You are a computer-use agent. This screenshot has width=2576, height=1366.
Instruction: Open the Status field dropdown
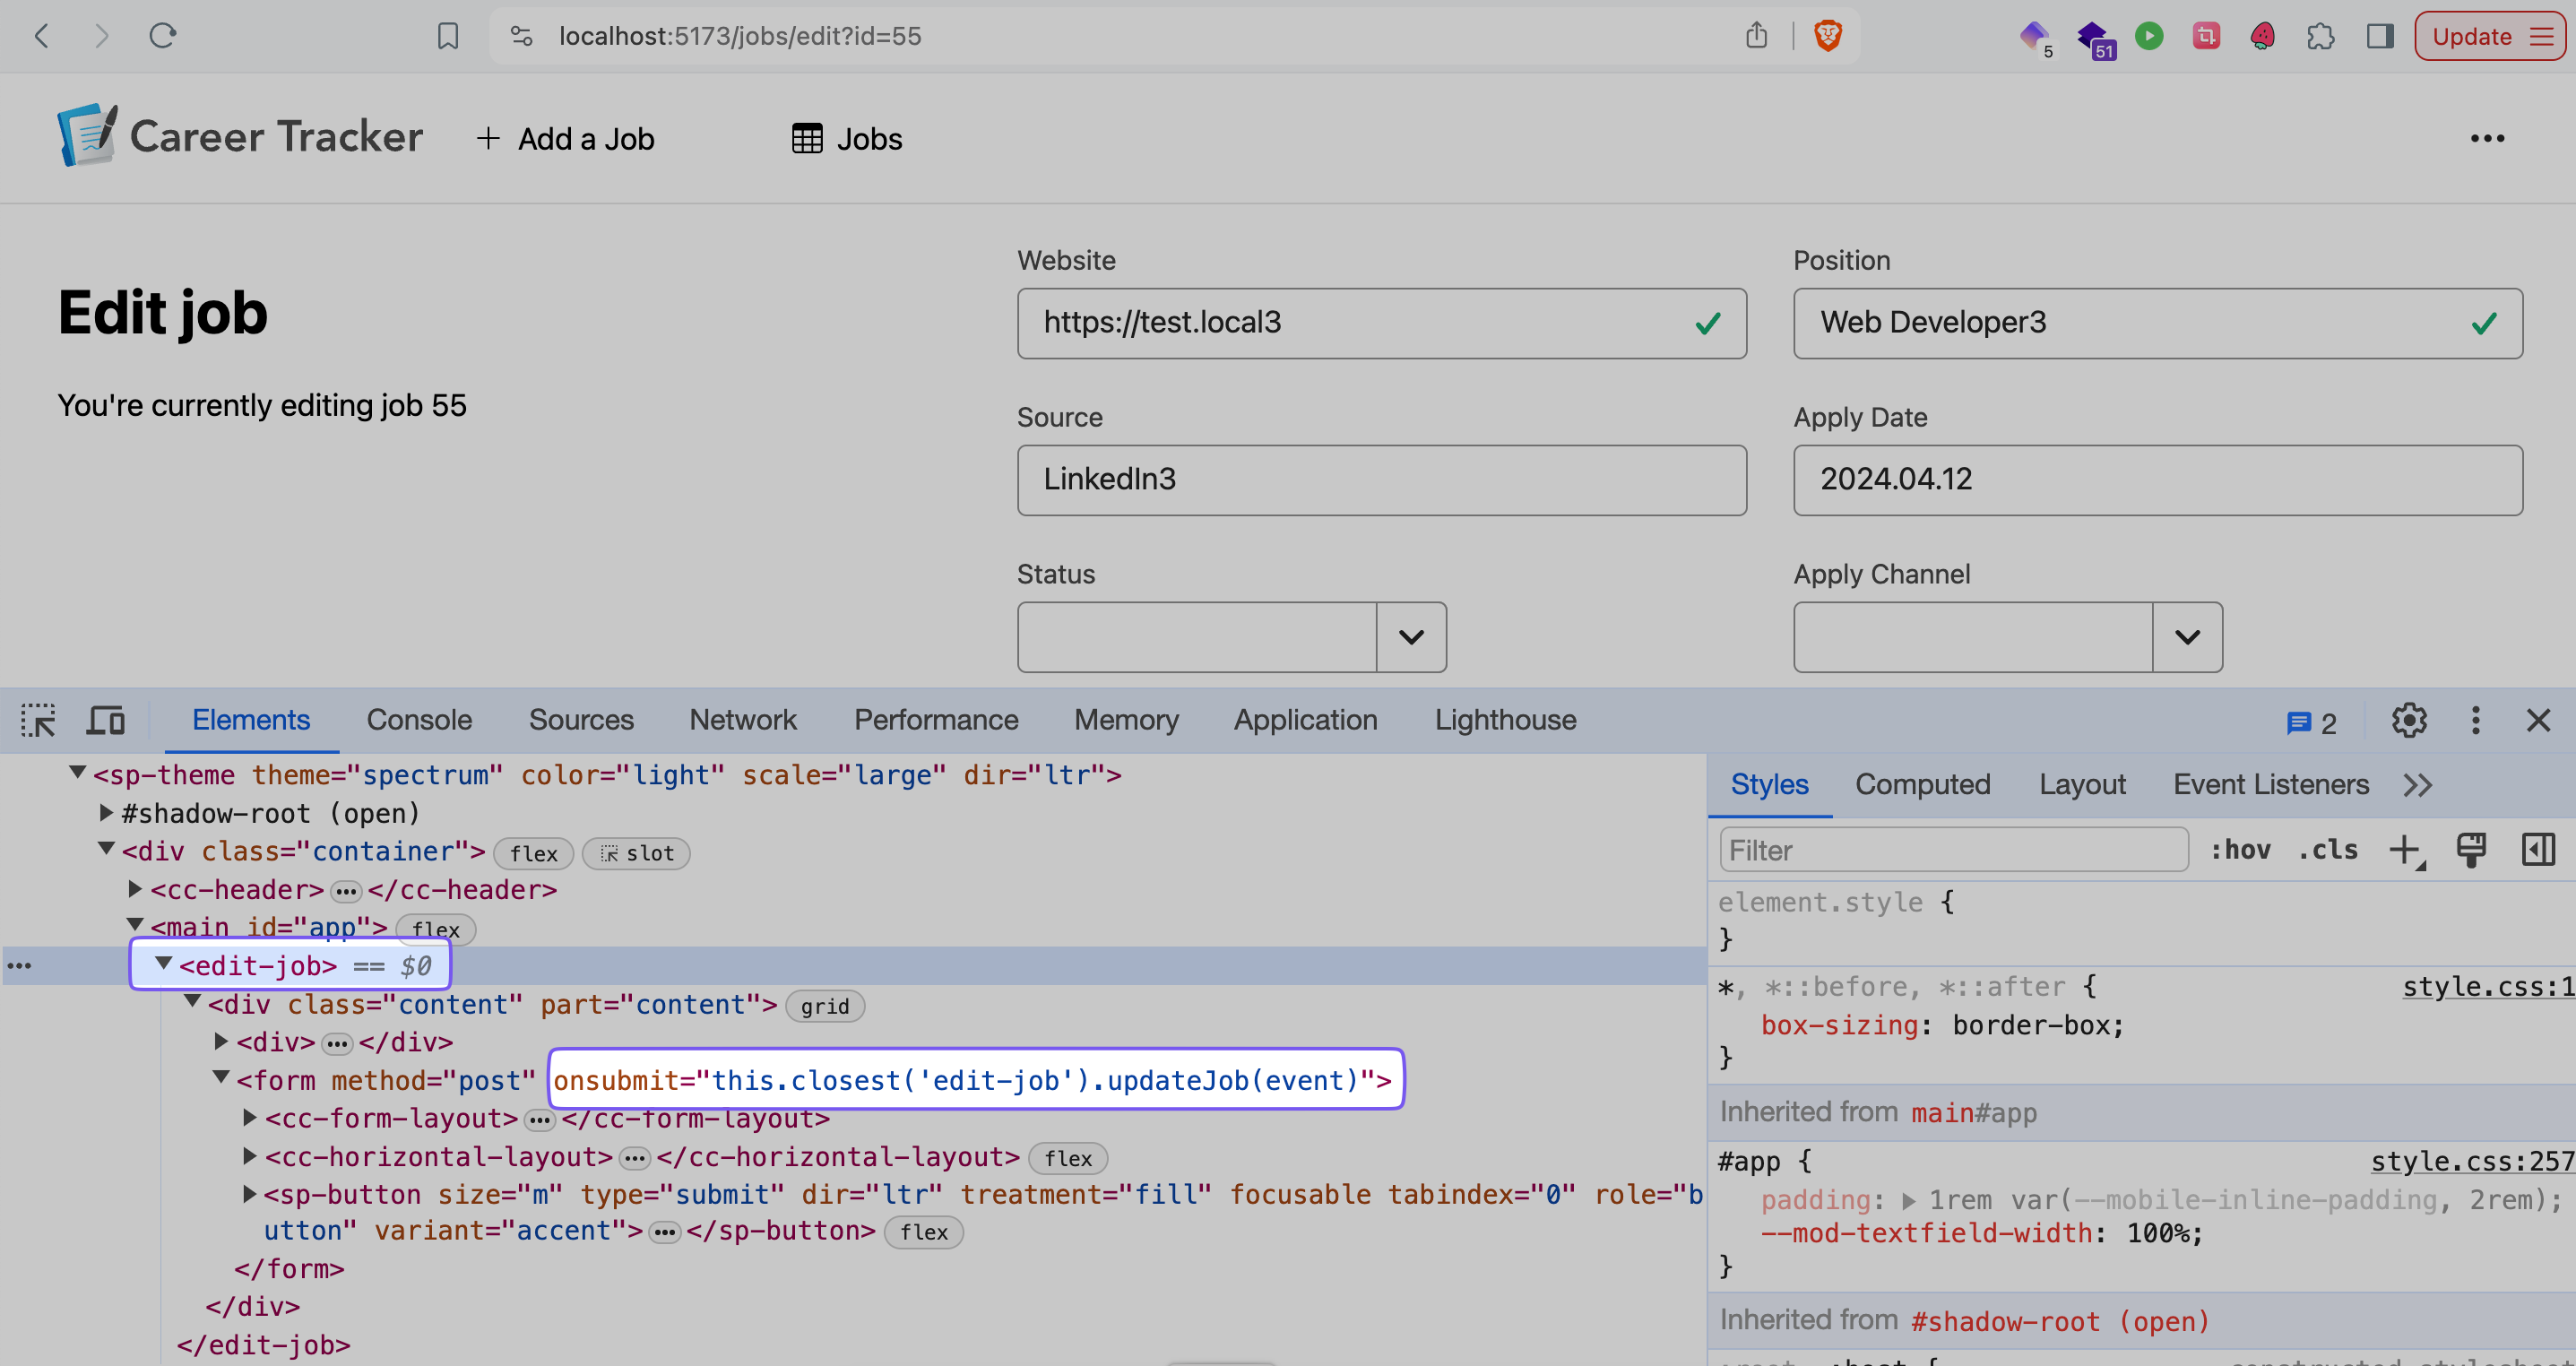[x=1411, y=635]
